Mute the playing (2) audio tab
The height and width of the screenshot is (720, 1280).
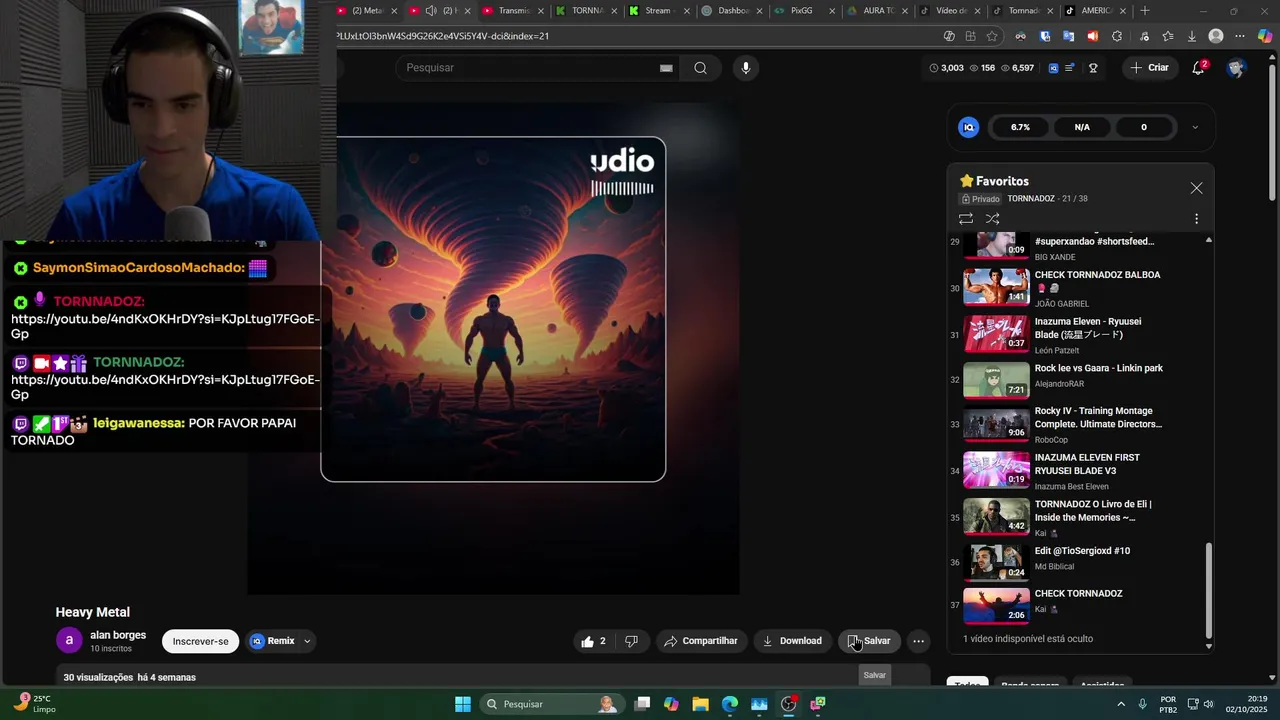(x=431, y=11)
